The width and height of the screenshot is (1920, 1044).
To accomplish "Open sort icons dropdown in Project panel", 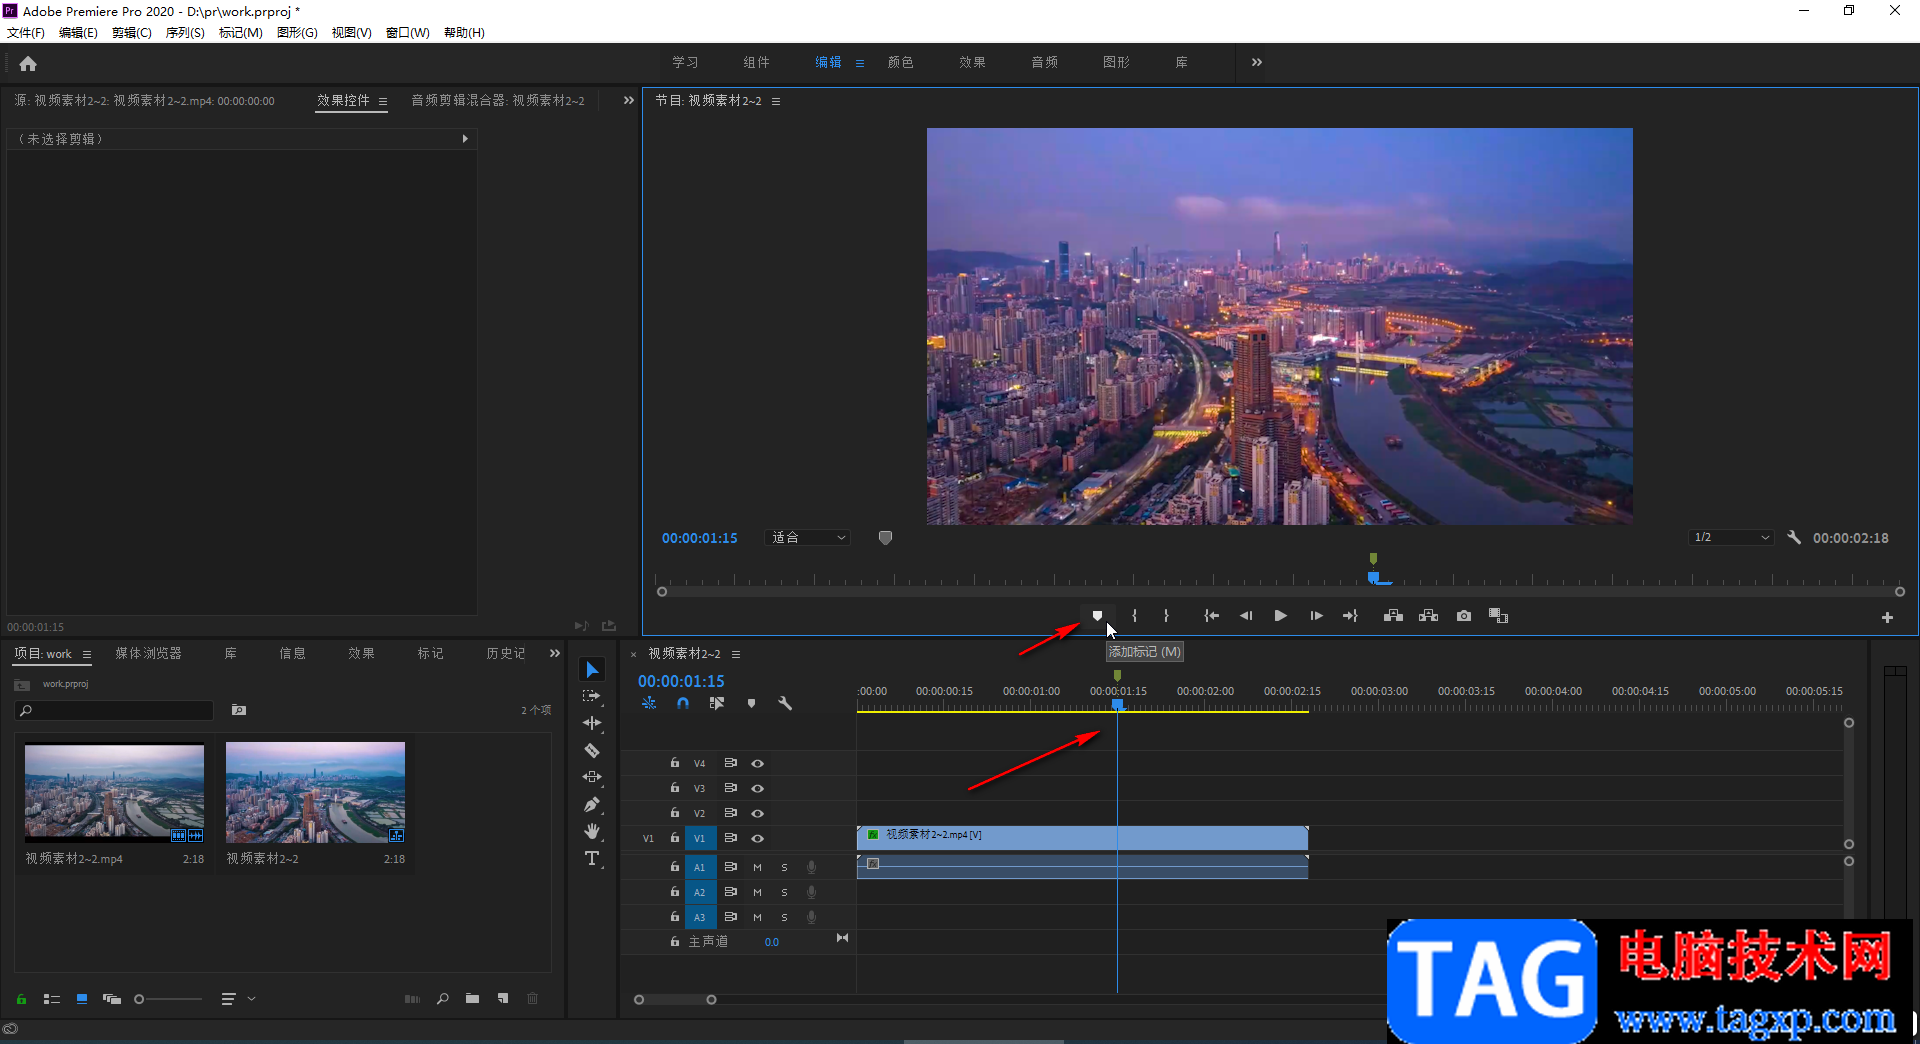I will pos(237,999).
